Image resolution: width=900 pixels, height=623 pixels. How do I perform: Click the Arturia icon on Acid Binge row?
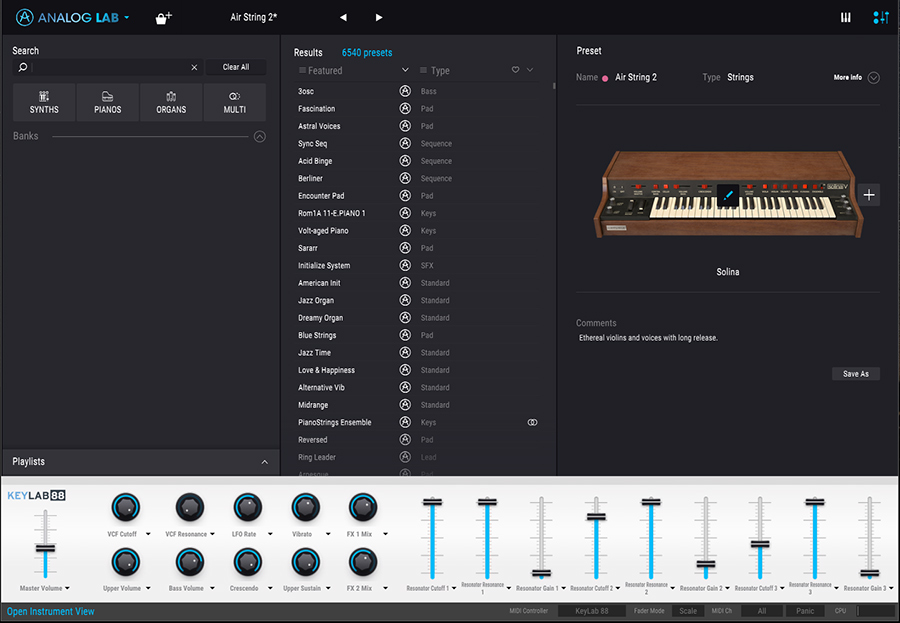(405, 161)
